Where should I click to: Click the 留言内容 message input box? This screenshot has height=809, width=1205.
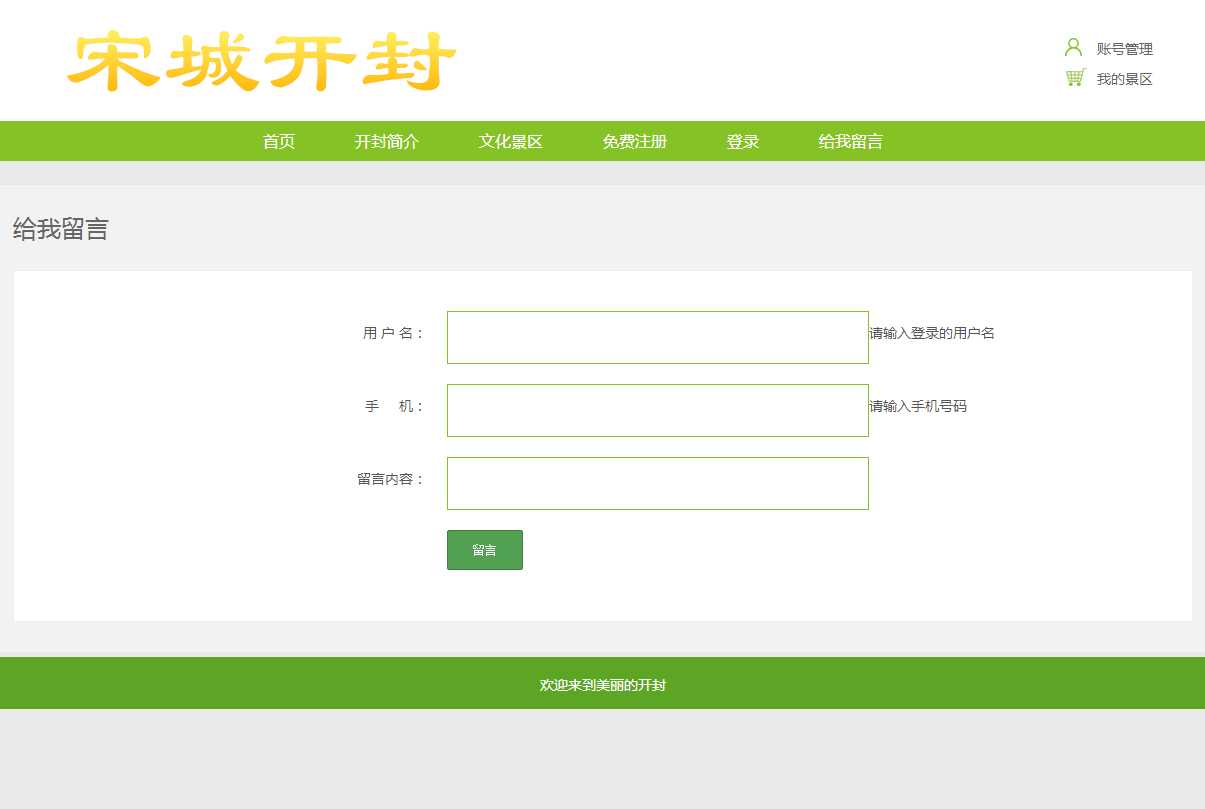pos(657,483)
